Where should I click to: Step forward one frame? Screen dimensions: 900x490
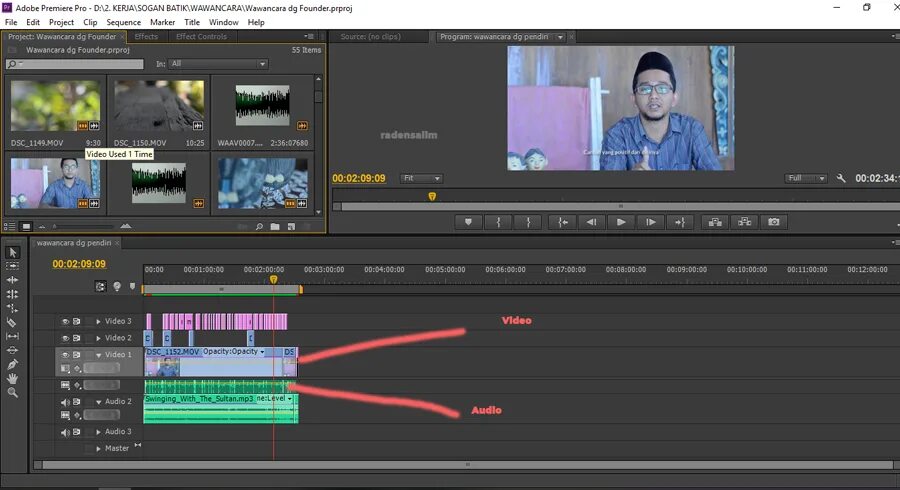(650, 222)
